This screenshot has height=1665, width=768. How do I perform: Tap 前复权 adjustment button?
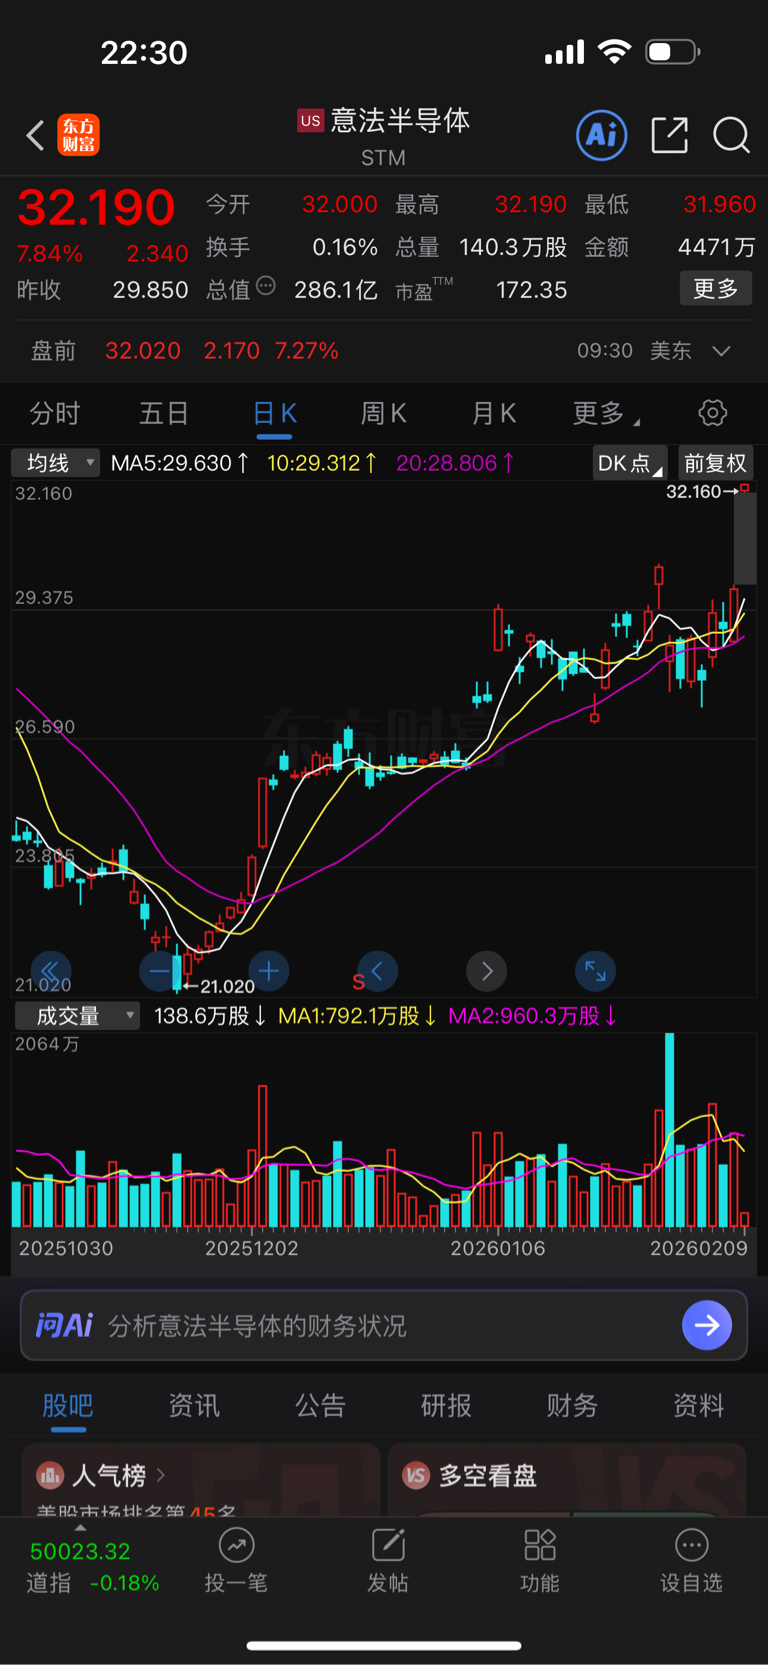(x=715, y=463)
